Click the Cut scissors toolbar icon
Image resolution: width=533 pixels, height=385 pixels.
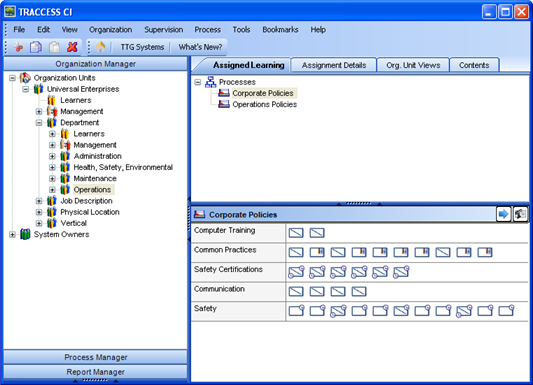pyautogui.click(x=18, y=47)
